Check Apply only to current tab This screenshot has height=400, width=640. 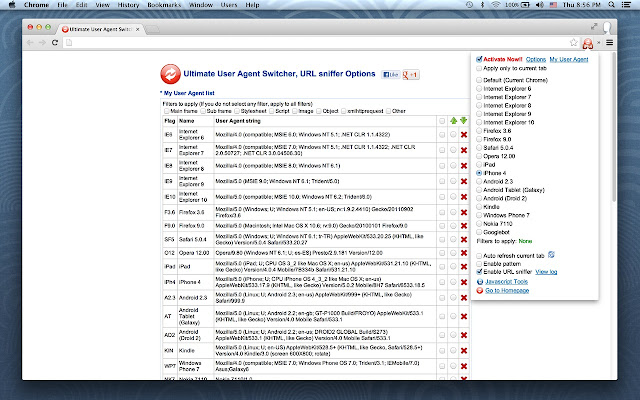click(479, 68)
